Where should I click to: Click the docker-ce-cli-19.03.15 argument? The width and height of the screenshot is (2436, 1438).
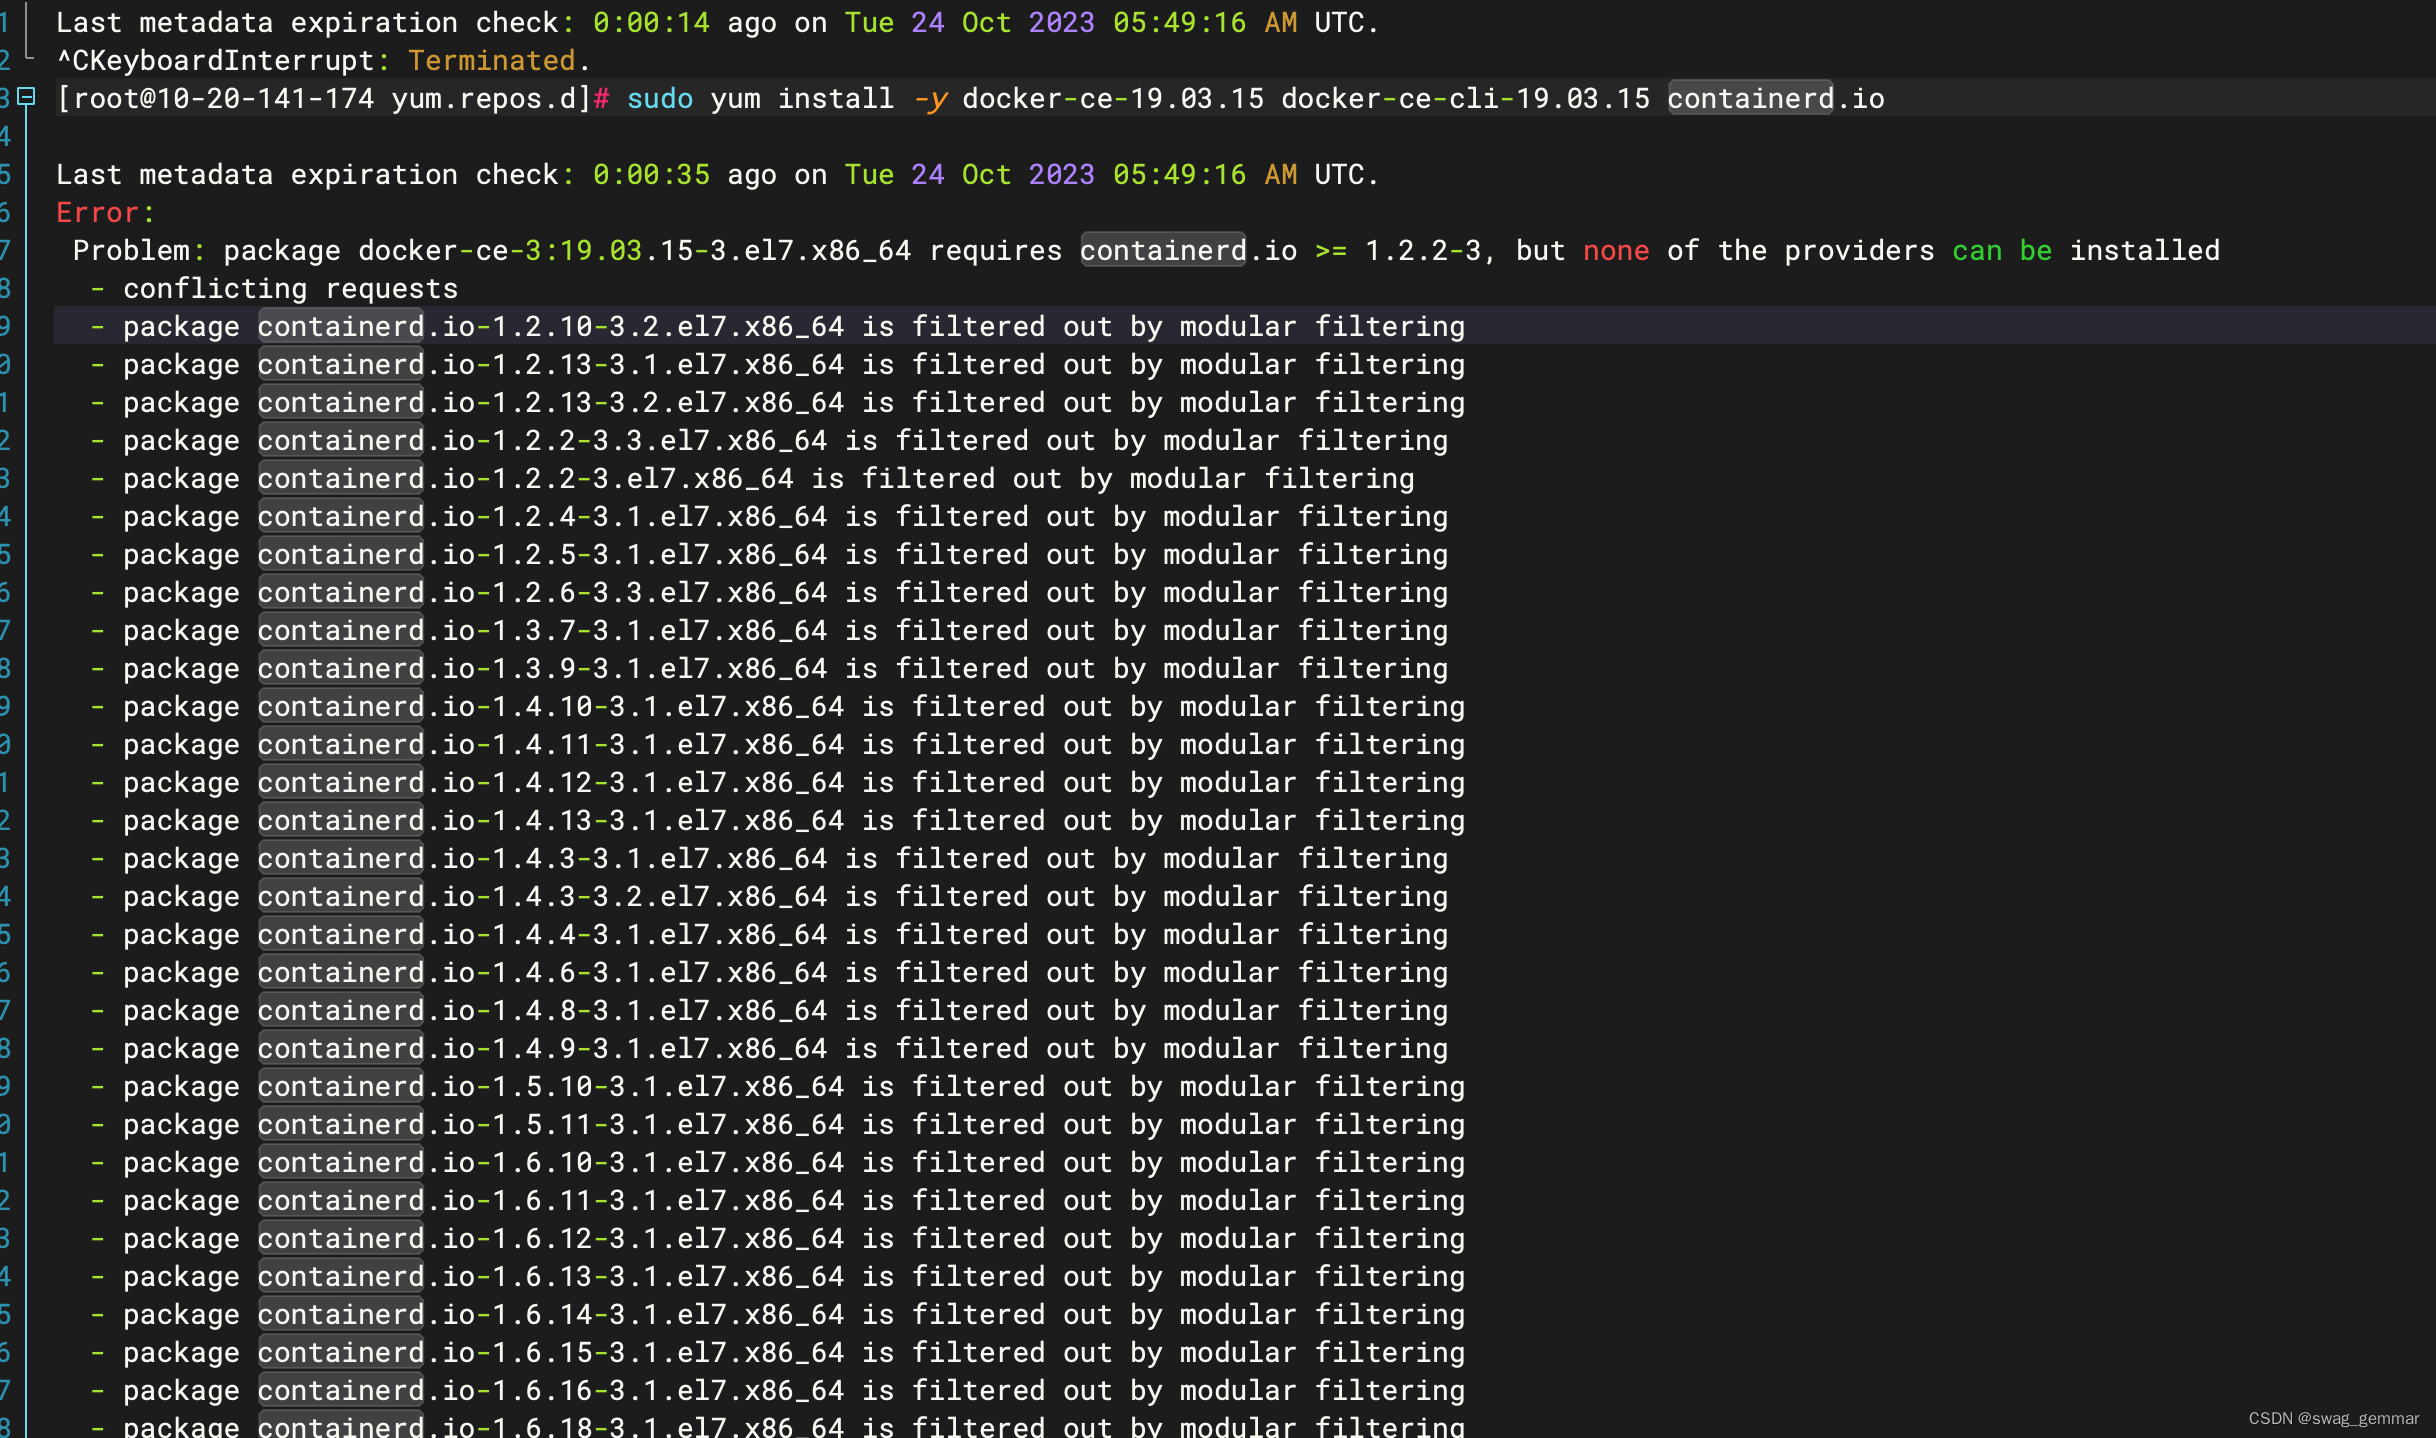pos(1465,98)
